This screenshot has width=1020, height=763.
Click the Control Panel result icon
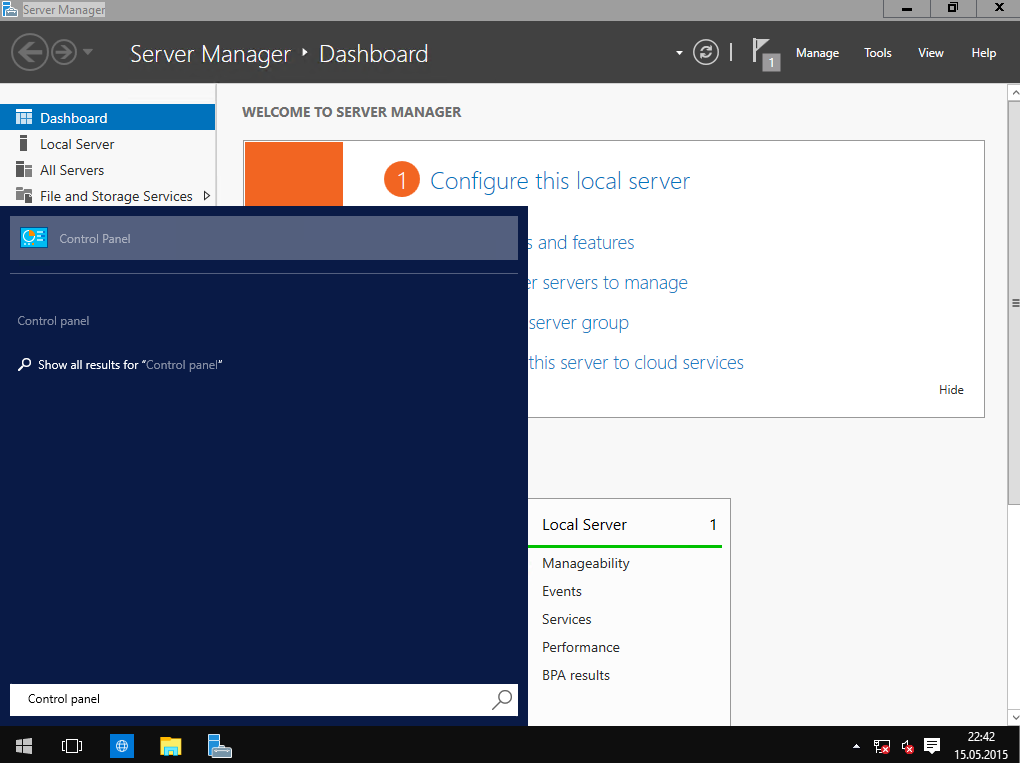coord(34,238)
